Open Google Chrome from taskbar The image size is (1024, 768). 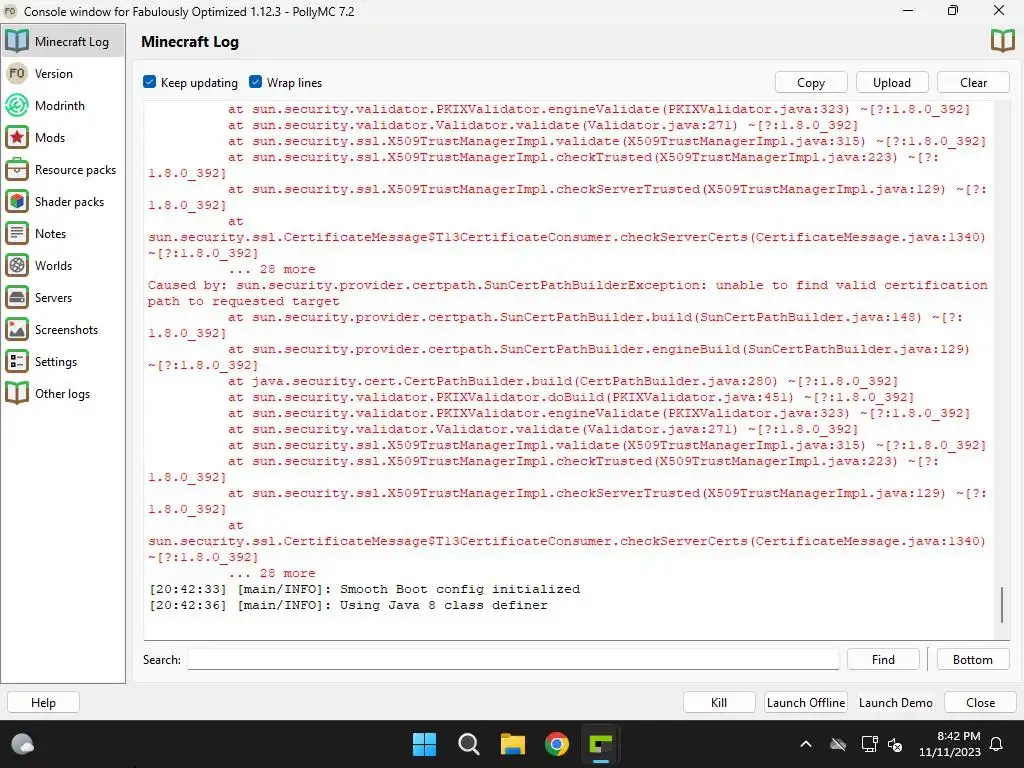[x=557, y=744]
